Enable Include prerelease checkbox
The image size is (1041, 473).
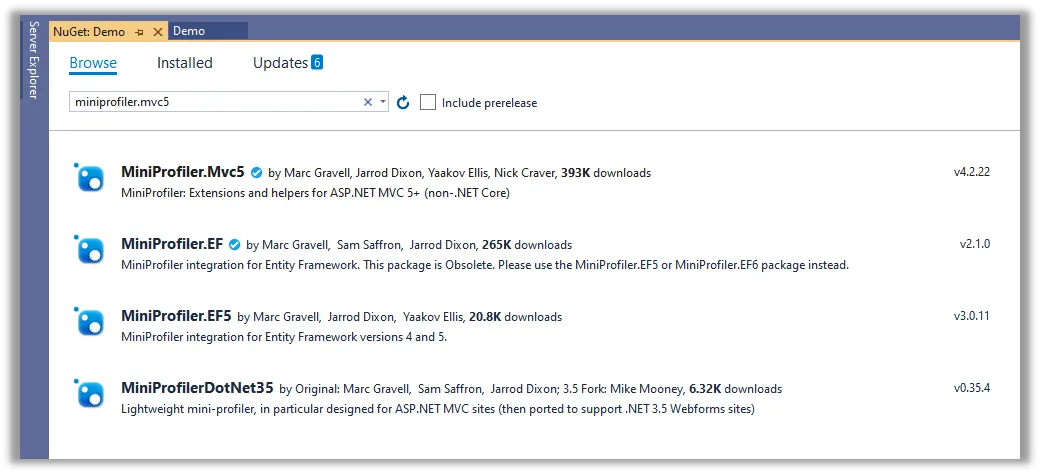pos(428,102)
